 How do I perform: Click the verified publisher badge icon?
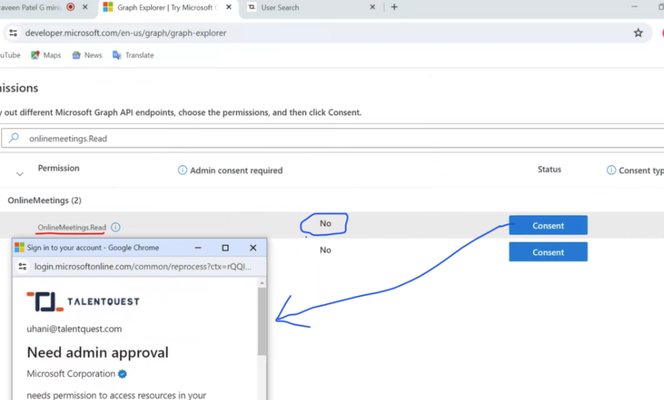[x=122, y=374]
